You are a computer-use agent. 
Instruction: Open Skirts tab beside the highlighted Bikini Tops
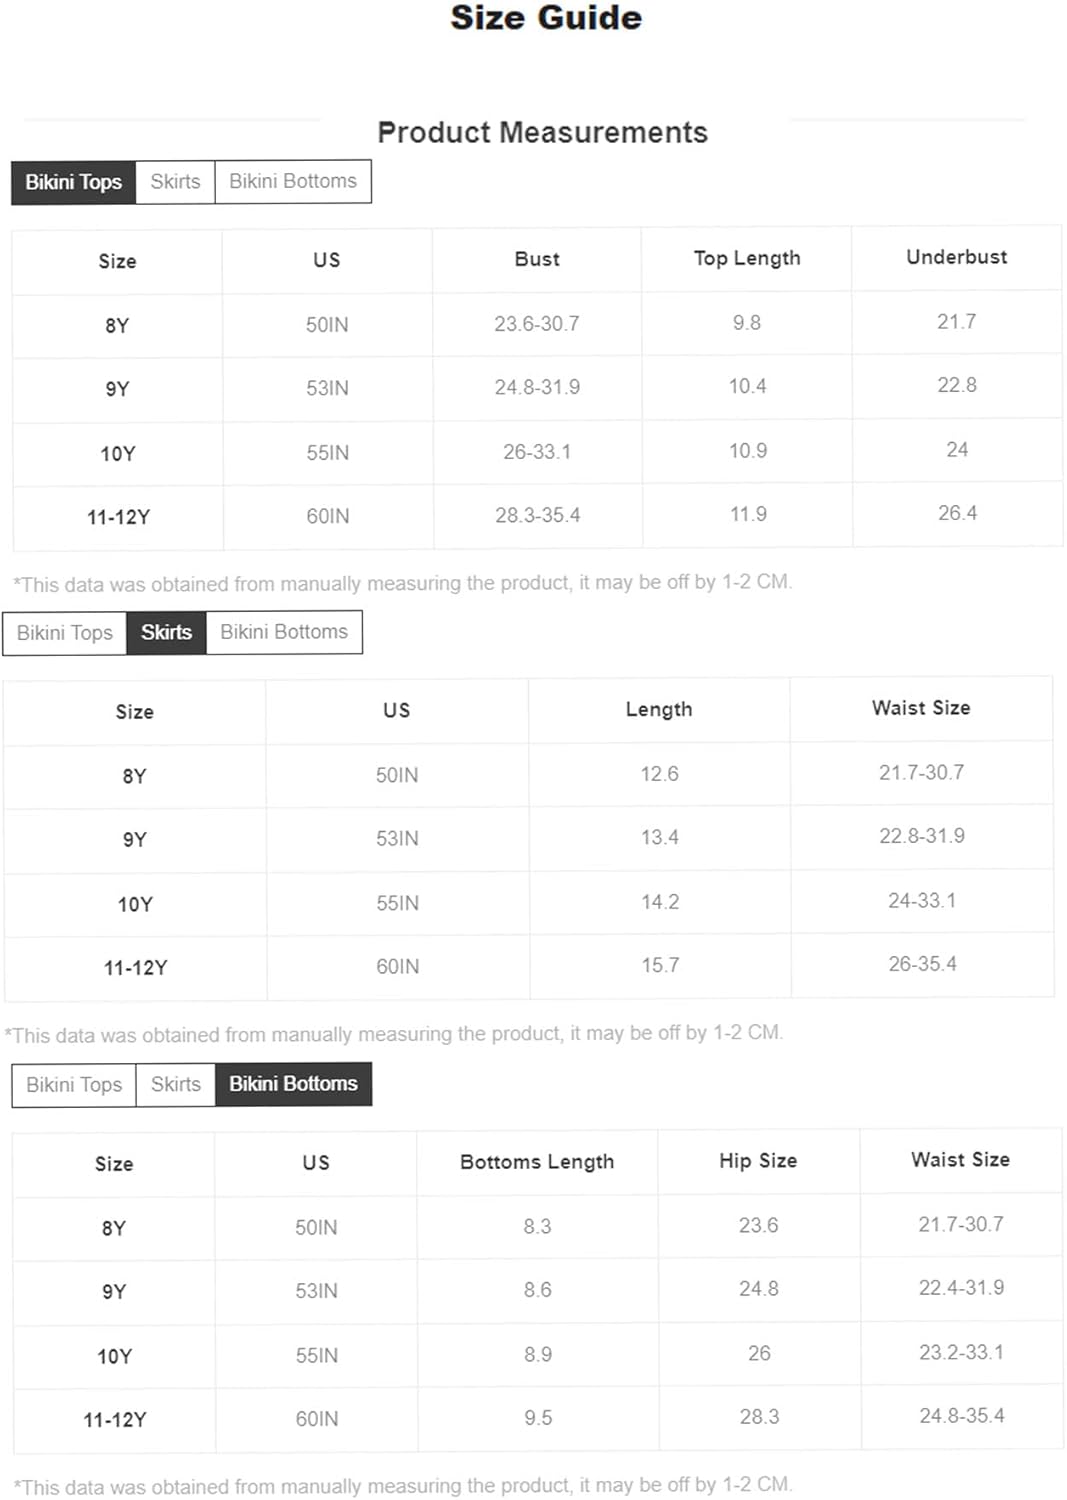175,182
